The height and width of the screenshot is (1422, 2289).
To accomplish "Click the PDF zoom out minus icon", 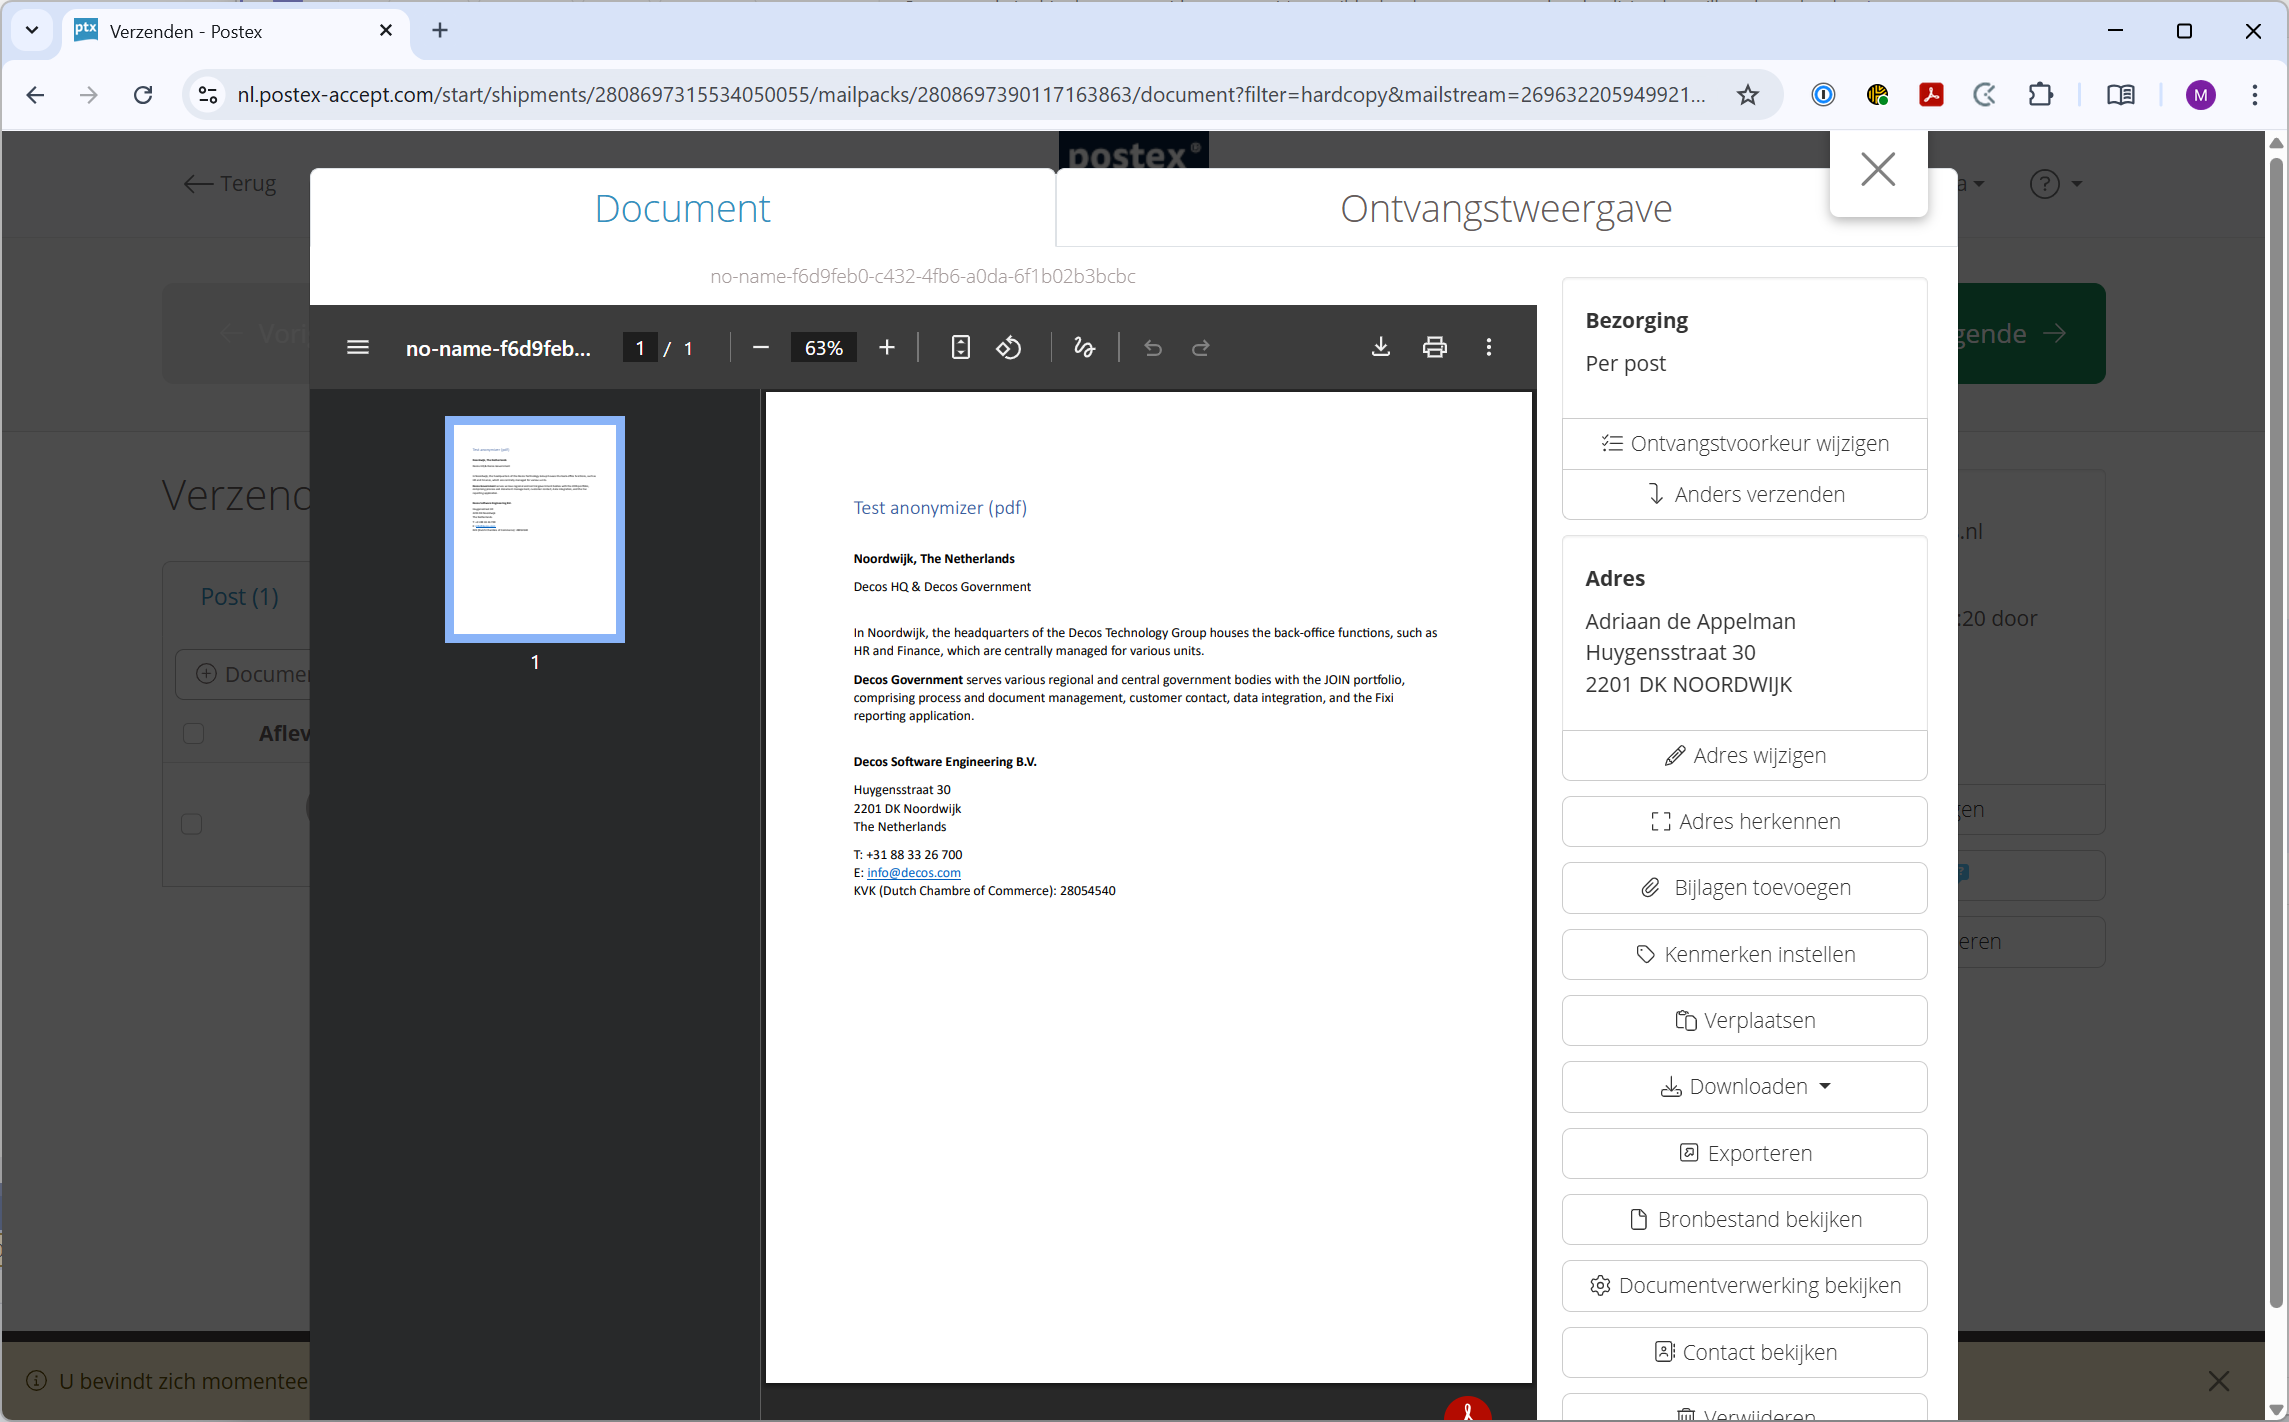I will click(x=761, y=348).
